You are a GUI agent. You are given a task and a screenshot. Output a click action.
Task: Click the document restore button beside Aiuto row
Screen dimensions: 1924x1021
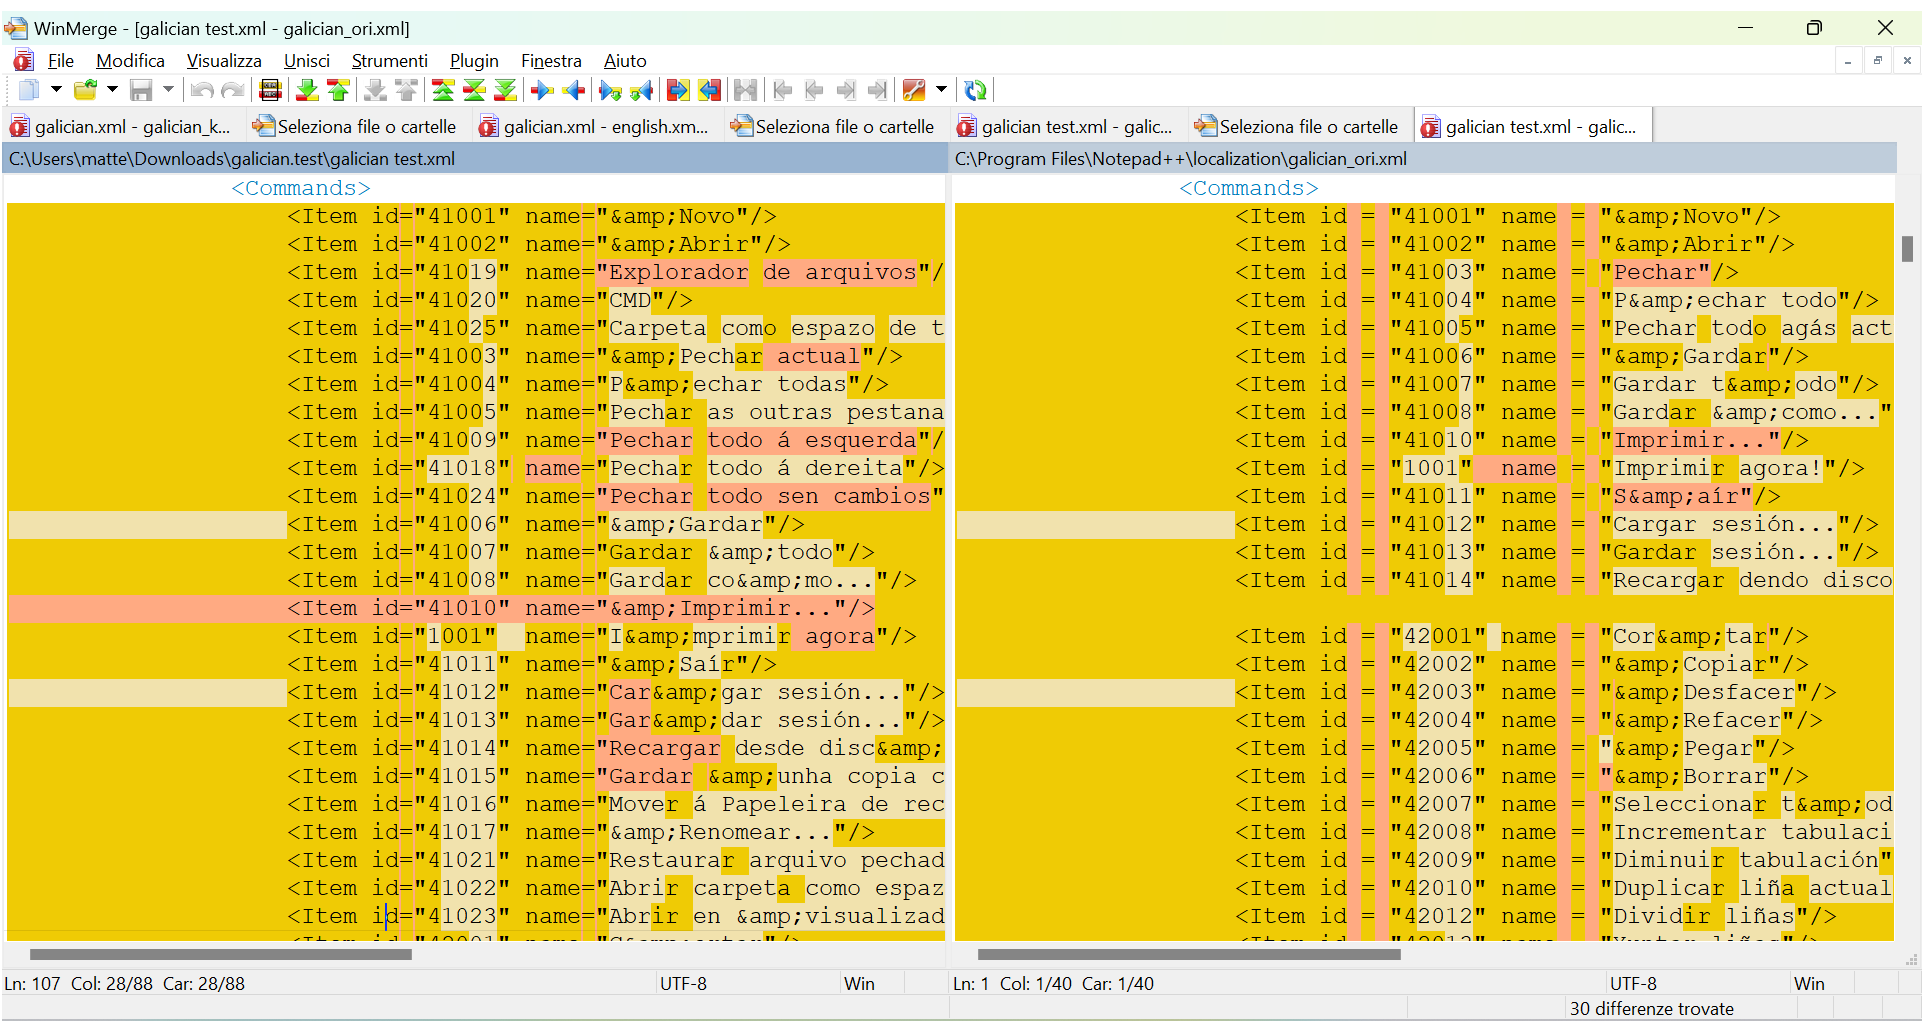pyautogui.click(x=1878, y=61)
